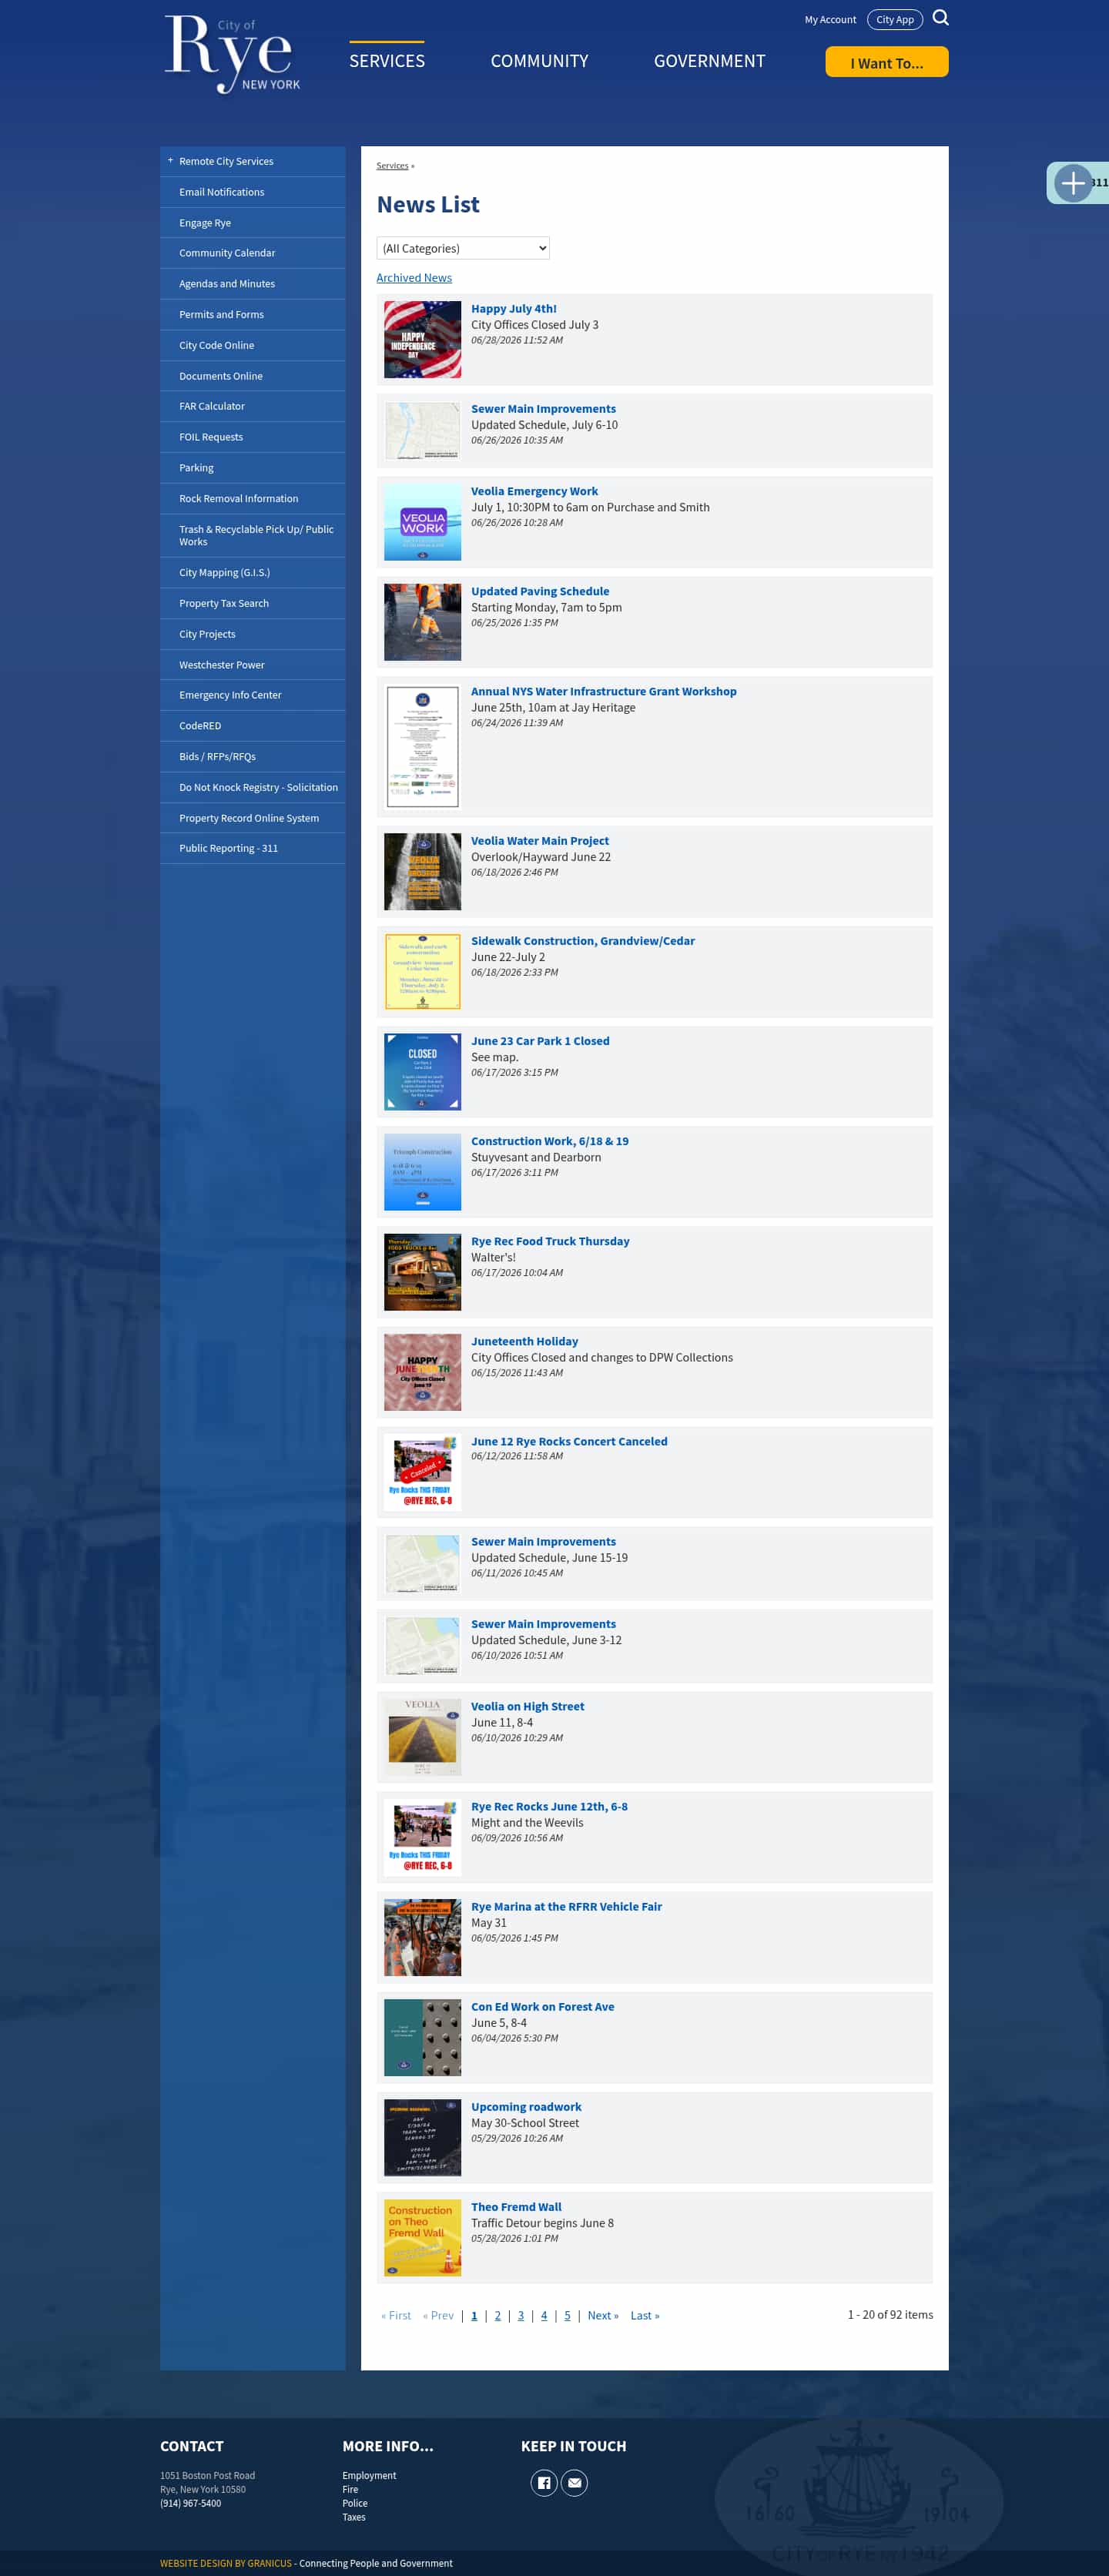The image size is (1109, 2576).
Task: Click Last » pagination link
Action: tap(645, 2315)
